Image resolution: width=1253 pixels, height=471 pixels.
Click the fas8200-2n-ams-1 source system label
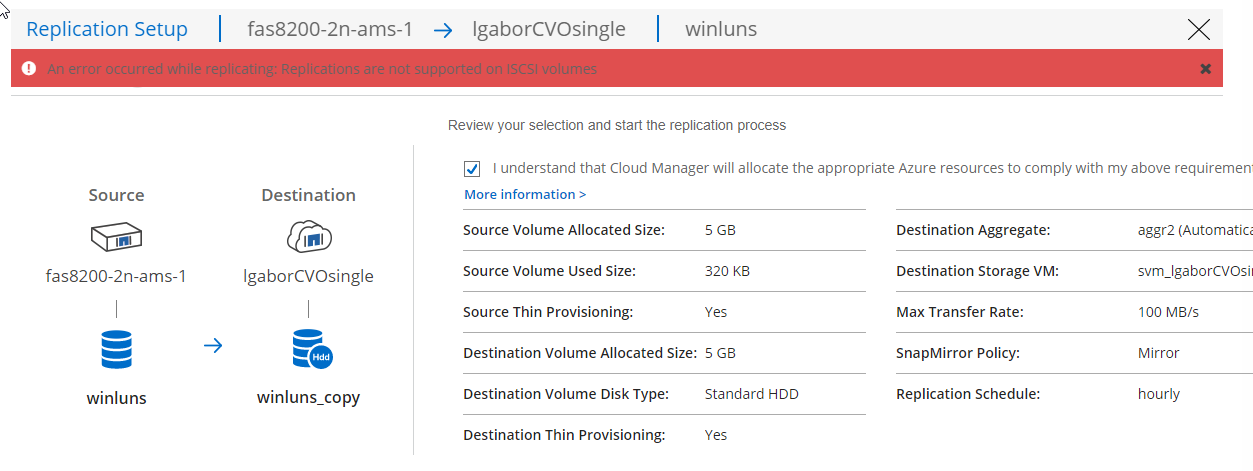(x=116, y=276)
